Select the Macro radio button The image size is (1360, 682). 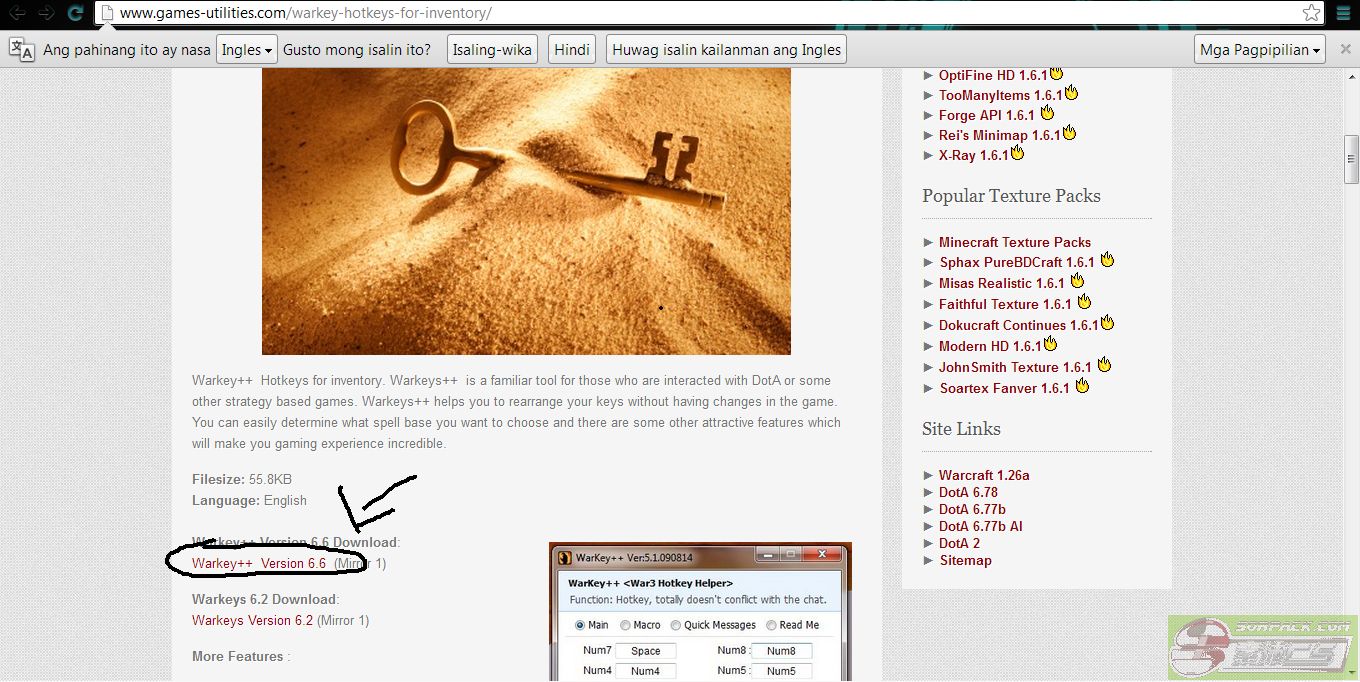coord(625,625)
